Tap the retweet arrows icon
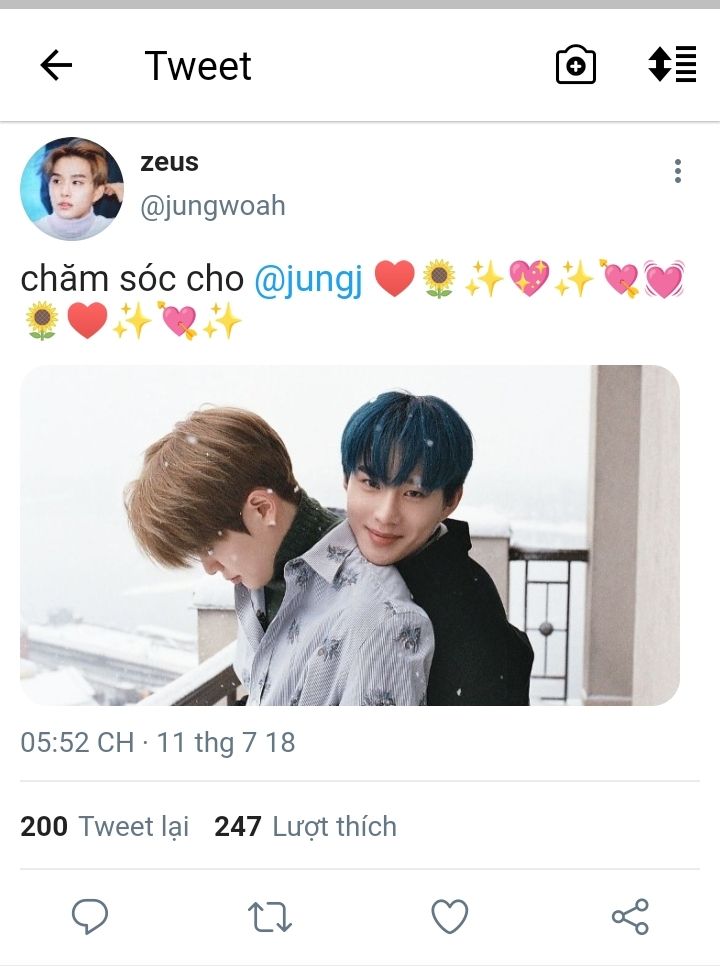This screenshot has width=720, height=966. coord(269,916)
